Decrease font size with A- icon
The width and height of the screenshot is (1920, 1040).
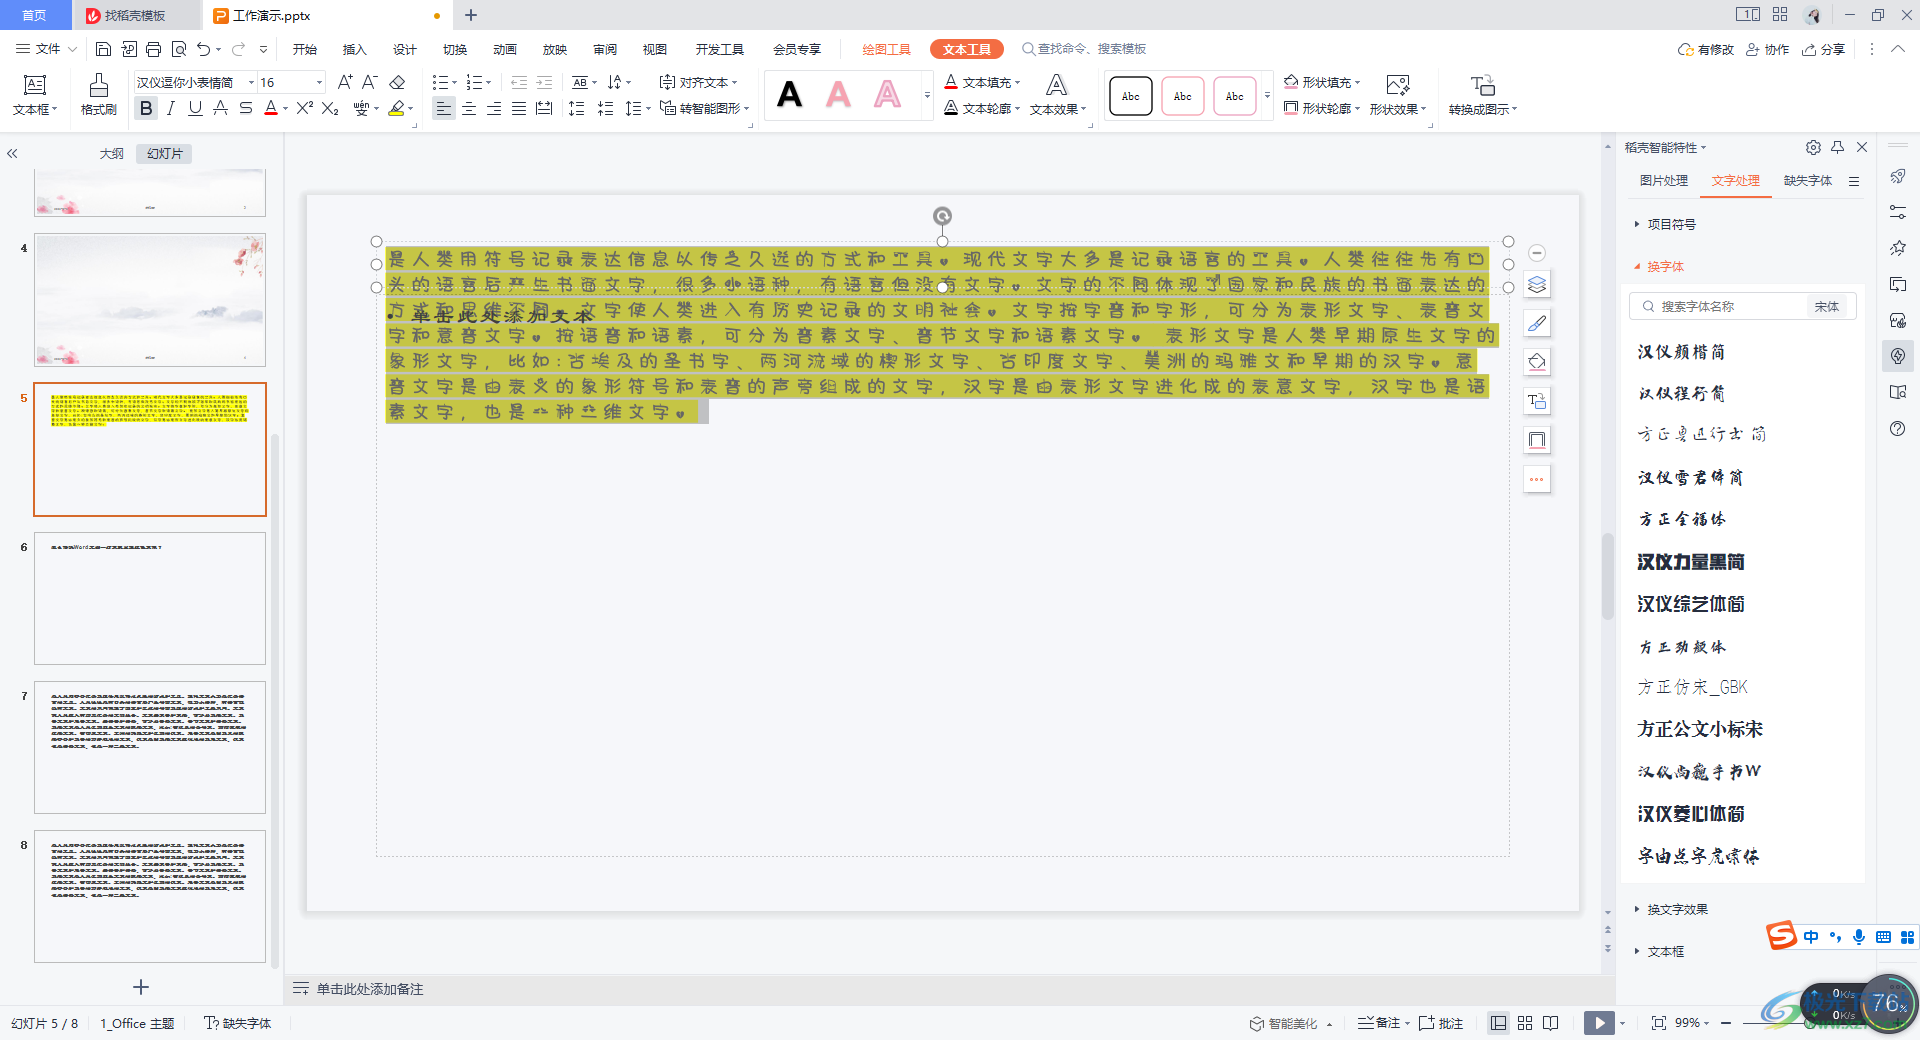370,82
